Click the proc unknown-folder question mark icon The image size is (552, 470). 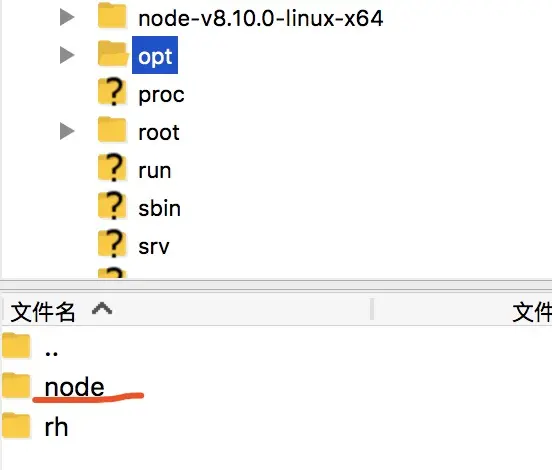[112, 92]
